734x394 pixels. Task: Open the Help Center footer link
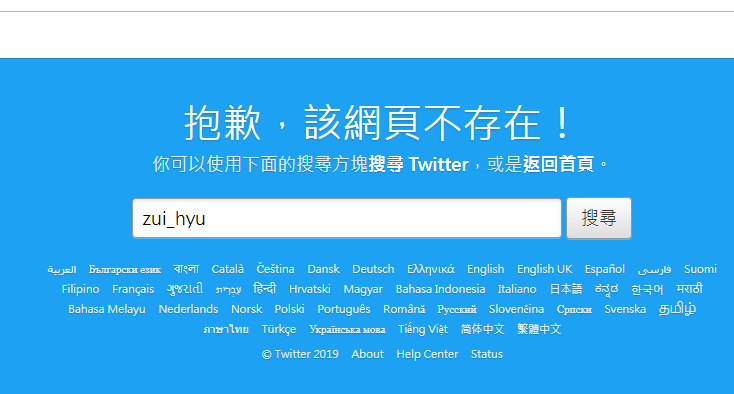[x=427, y=354]
